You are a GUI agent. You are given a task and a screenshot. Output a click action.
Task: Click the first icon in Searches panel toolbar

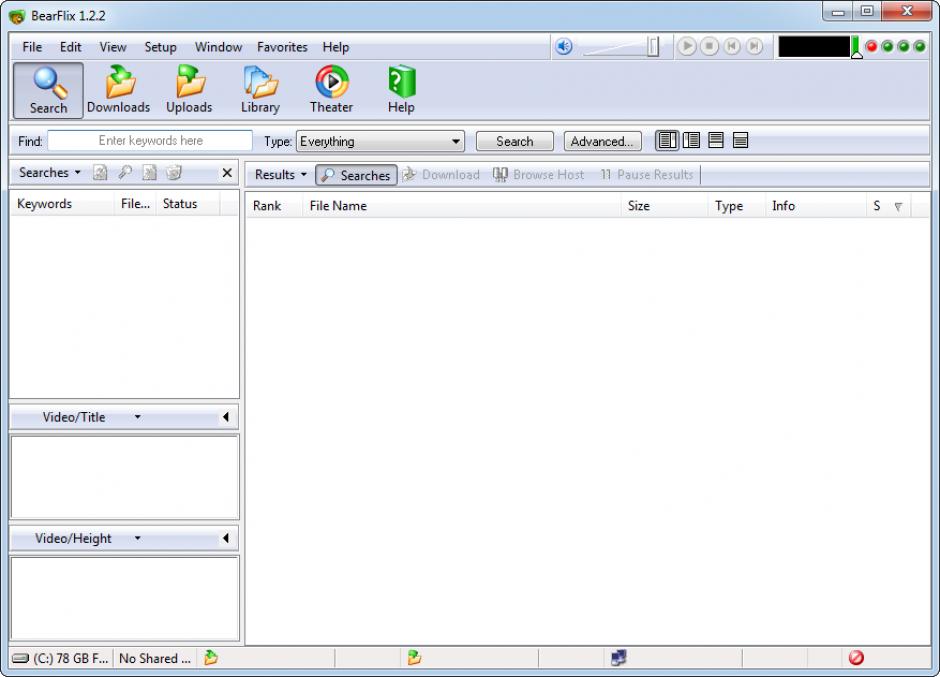tap(100, 173)
